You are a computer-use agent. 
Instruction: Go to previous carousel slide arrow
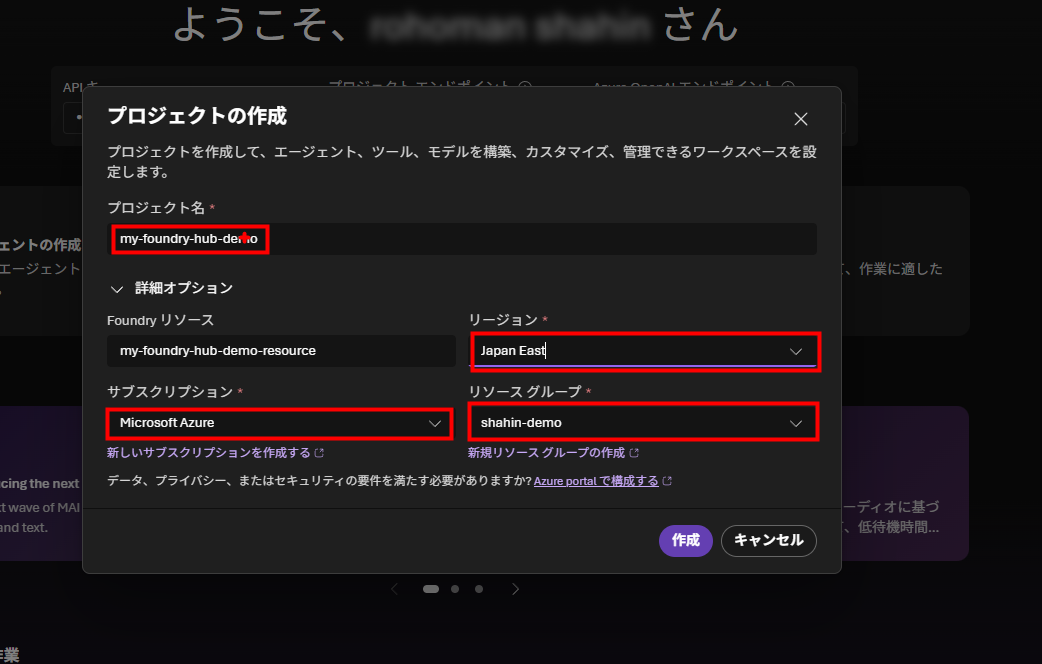coord(395,589)
